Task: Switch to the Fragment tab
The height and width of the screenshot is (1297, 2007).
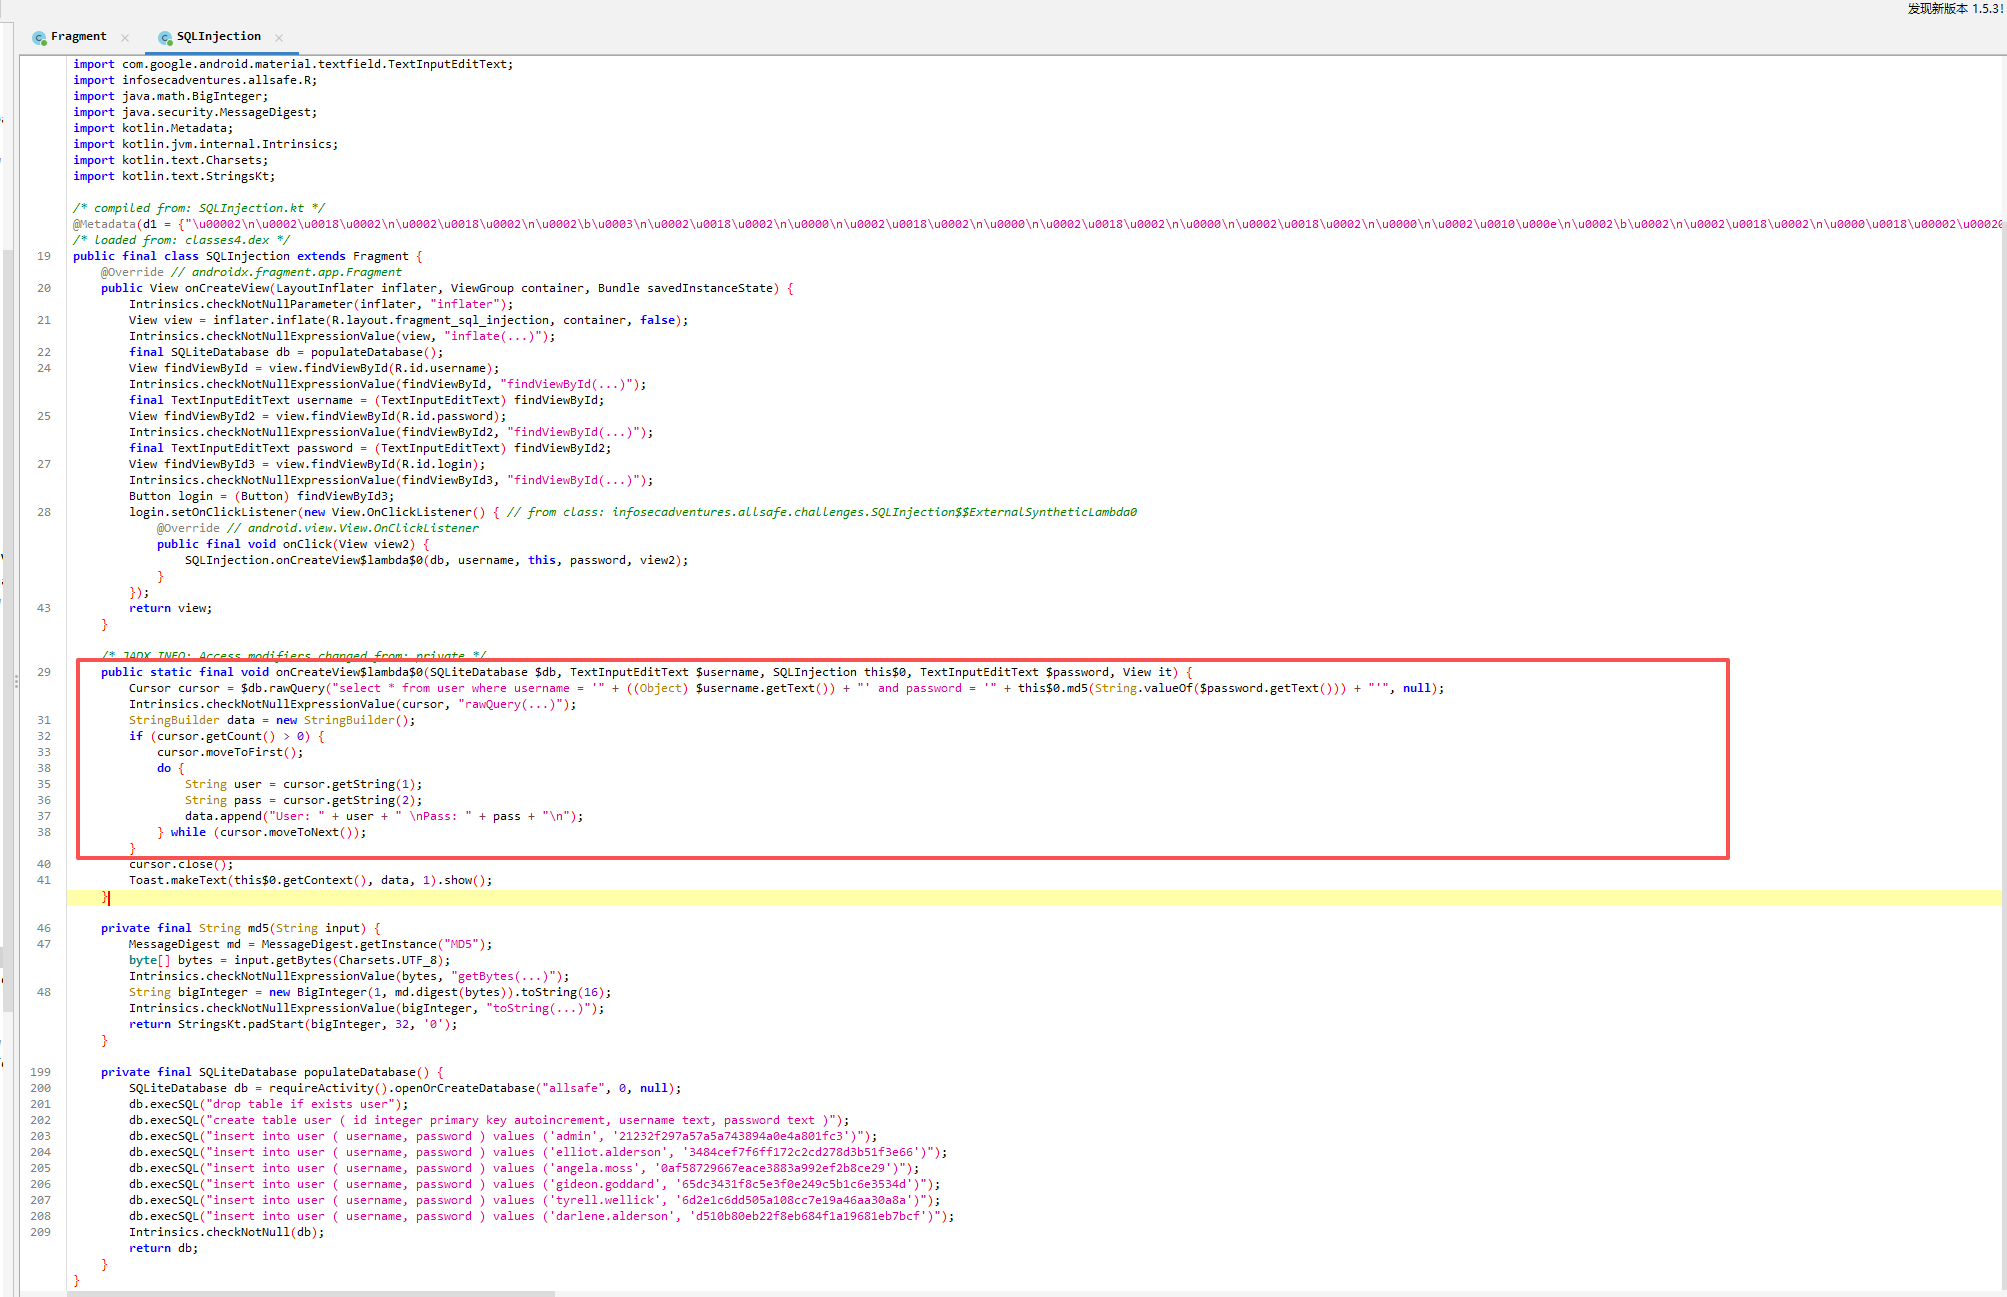Action: click(x=78, y=37)
